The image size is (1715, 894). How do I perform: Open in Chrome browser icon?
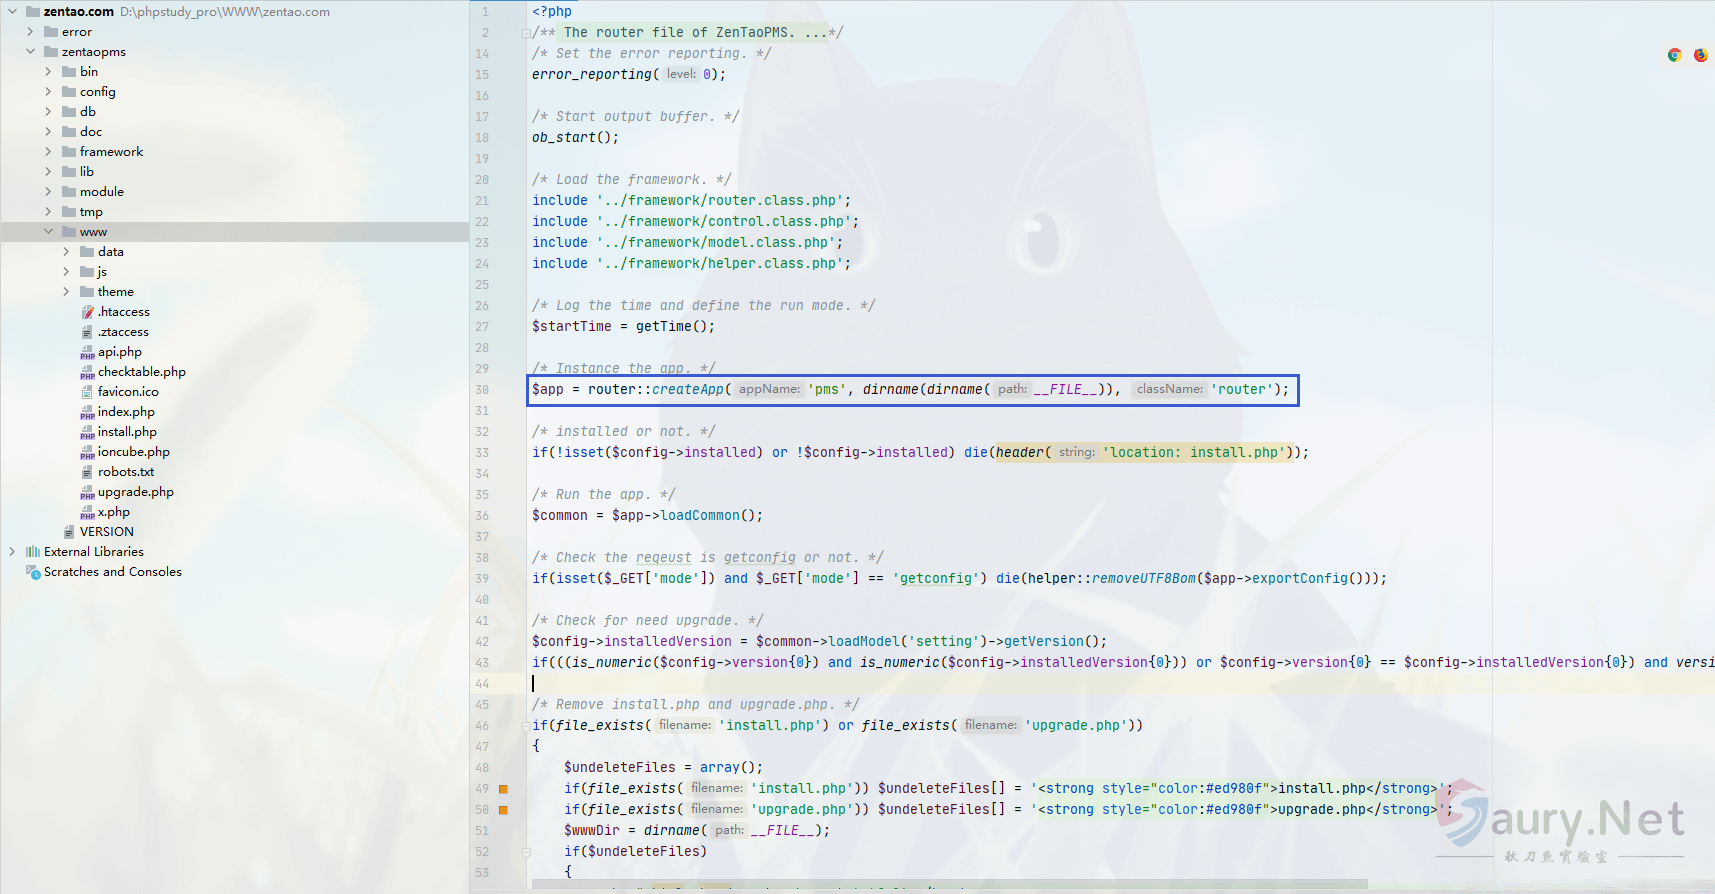(1674, 55)
